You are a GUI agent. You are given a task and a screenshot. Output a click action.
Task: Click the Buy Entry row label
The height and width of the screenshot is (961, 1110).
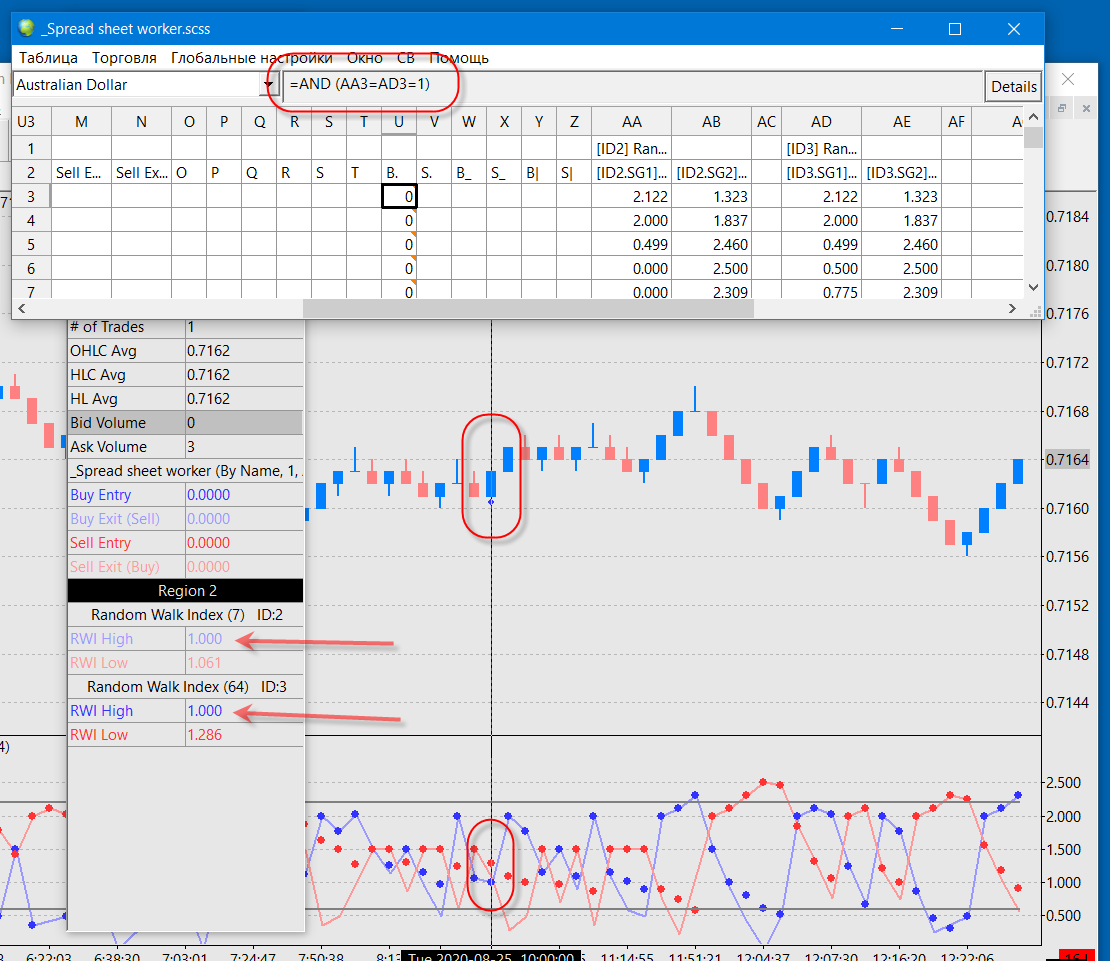(101, 495)
